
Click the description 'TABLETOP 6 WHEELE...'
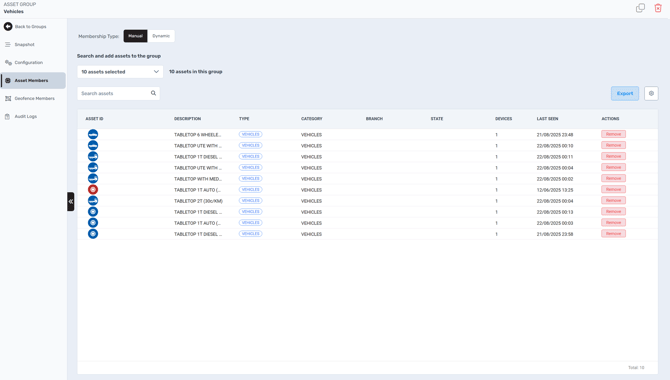coord(197,135)
